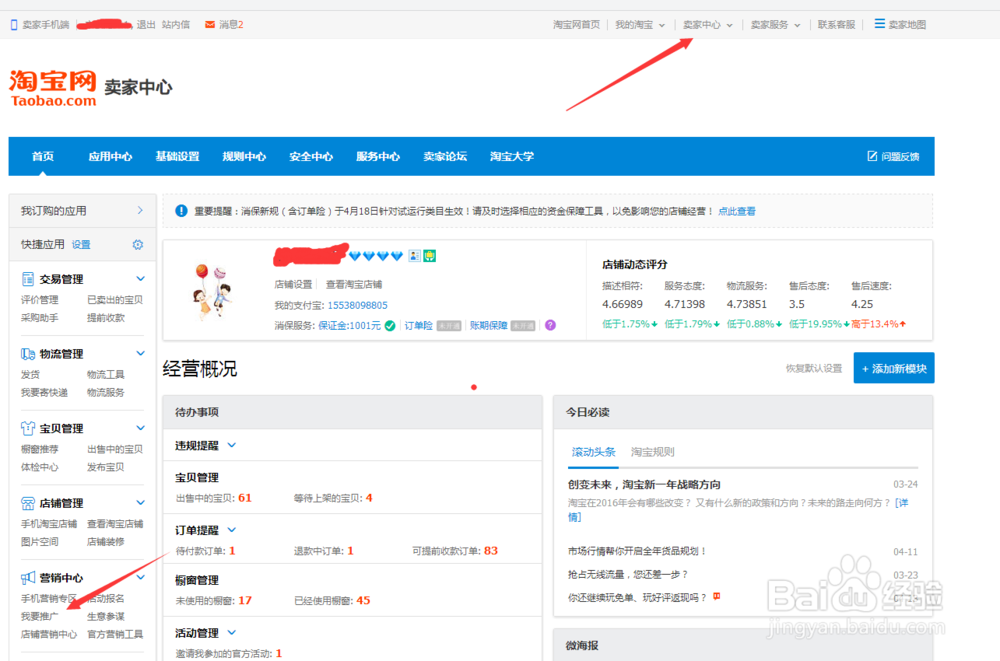Click the 交易管理 document icon
Viewport: 1000px width, 661px height.
point(27,279)
